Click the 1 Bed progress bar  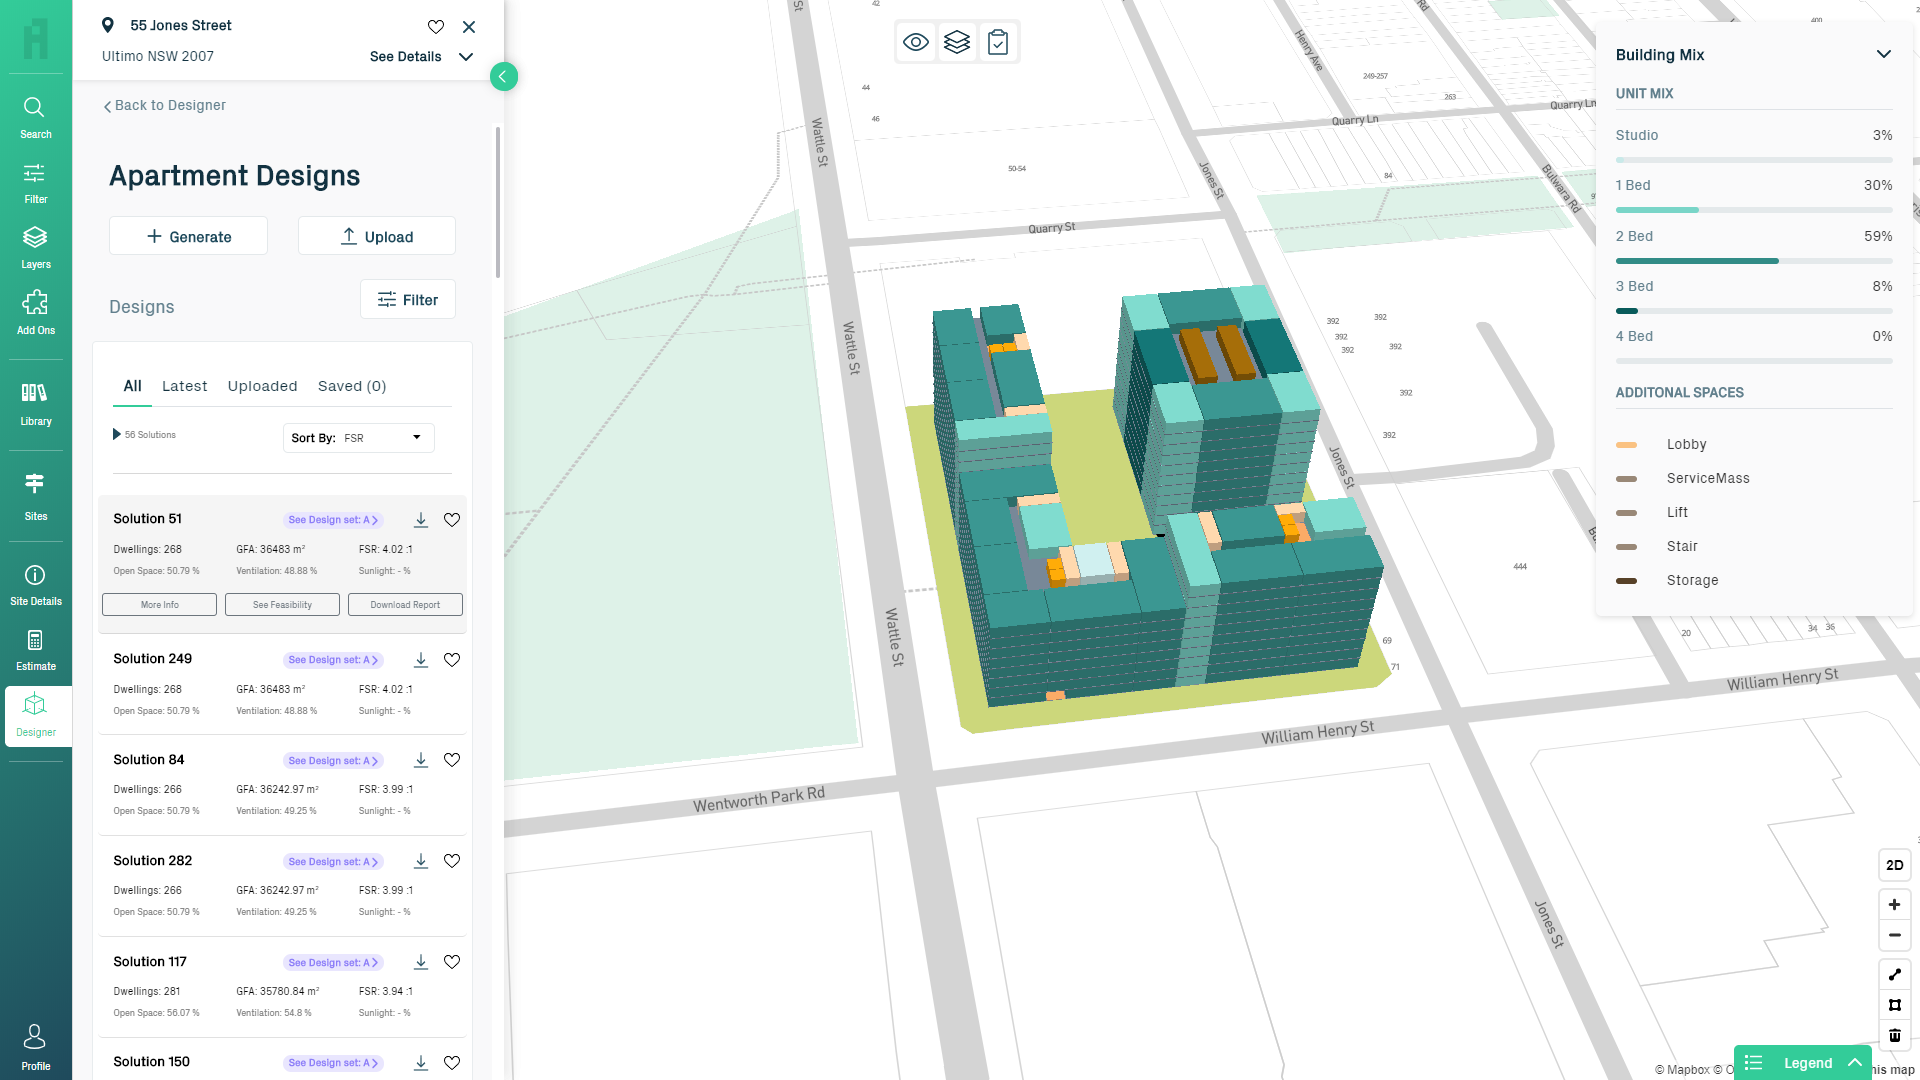[x=1754, y=210]
